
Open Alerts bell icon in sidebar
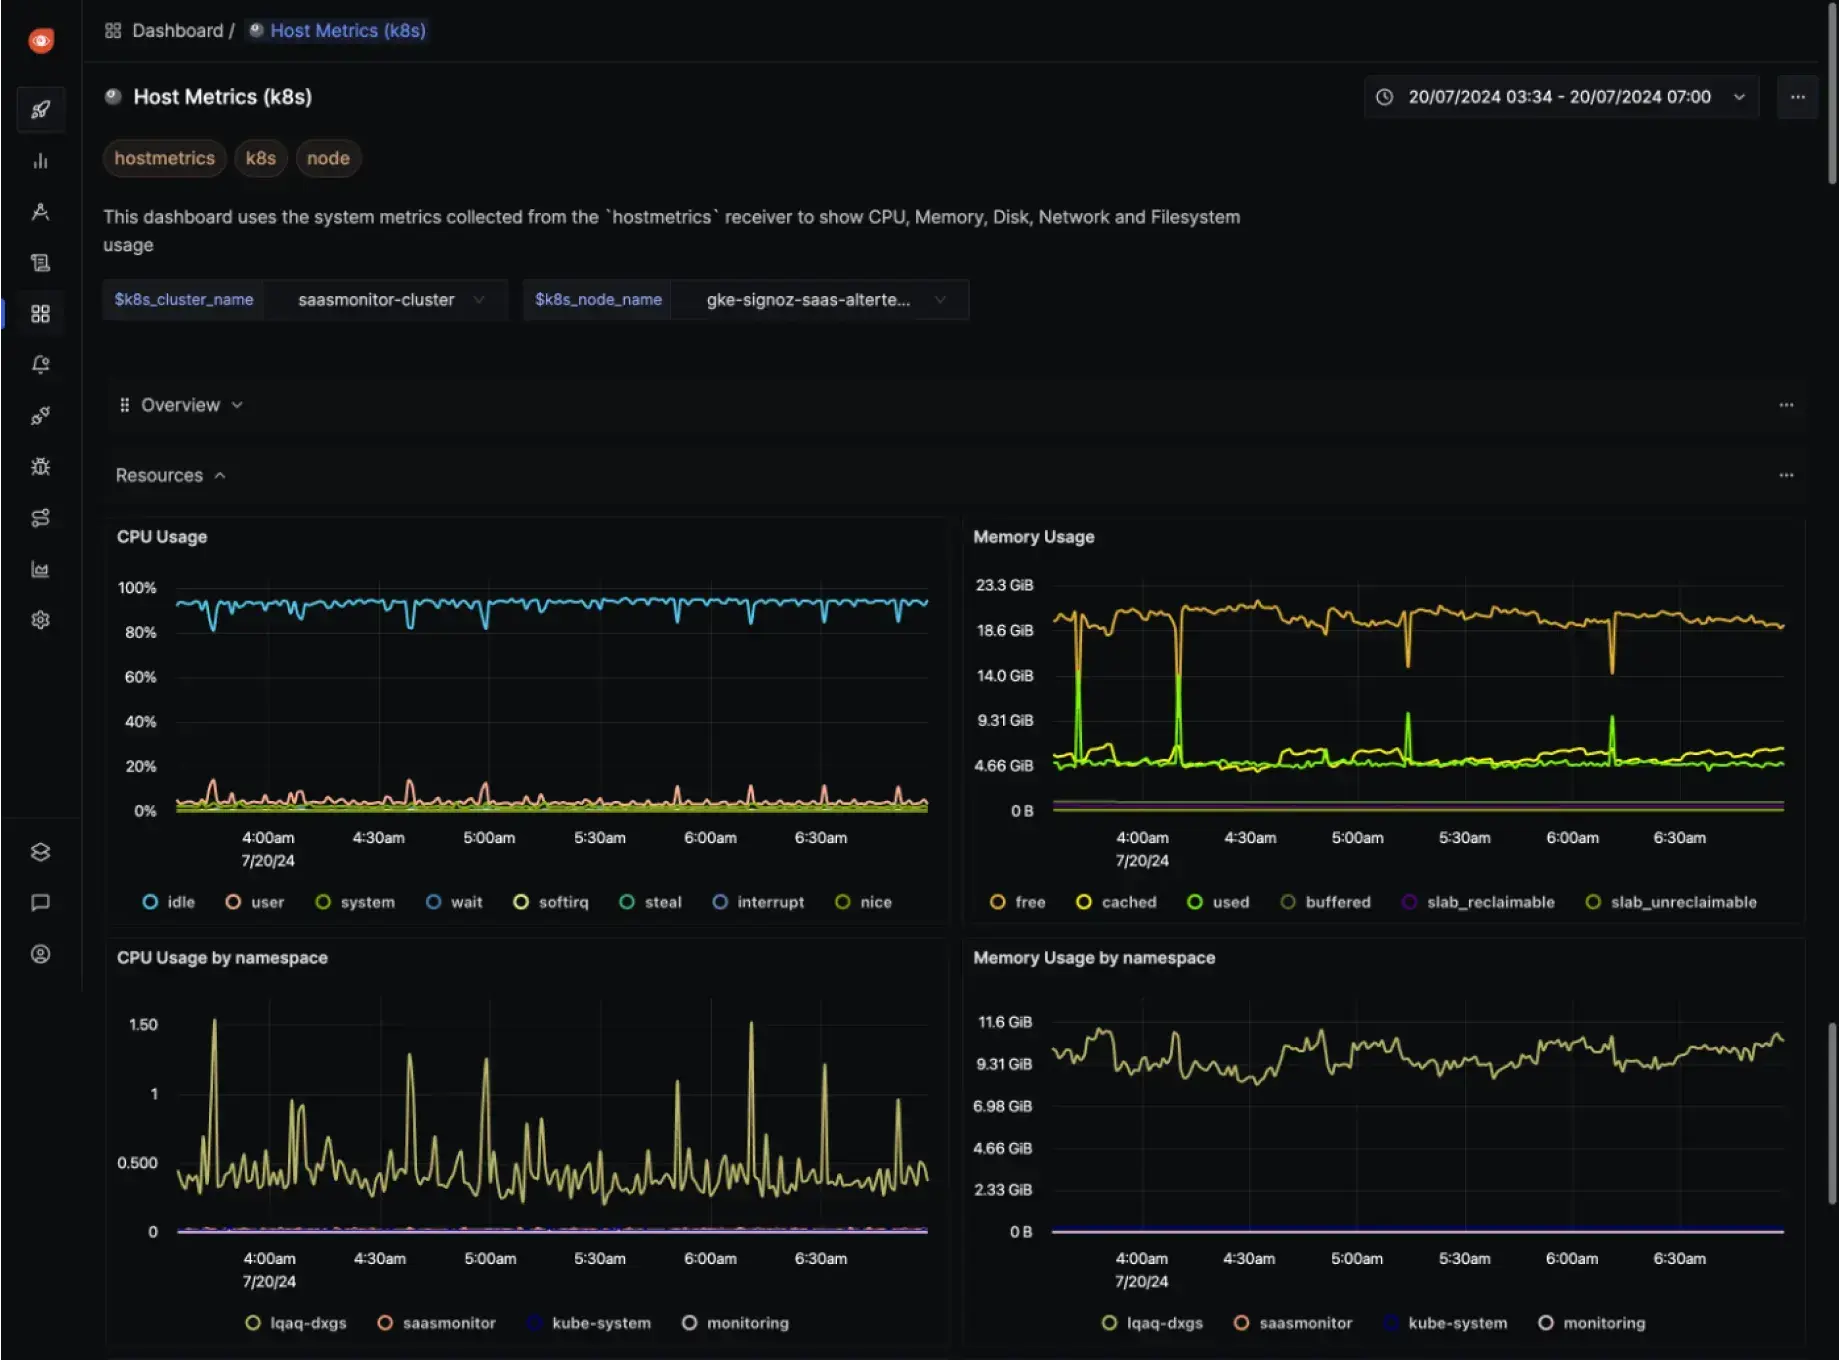41,364
